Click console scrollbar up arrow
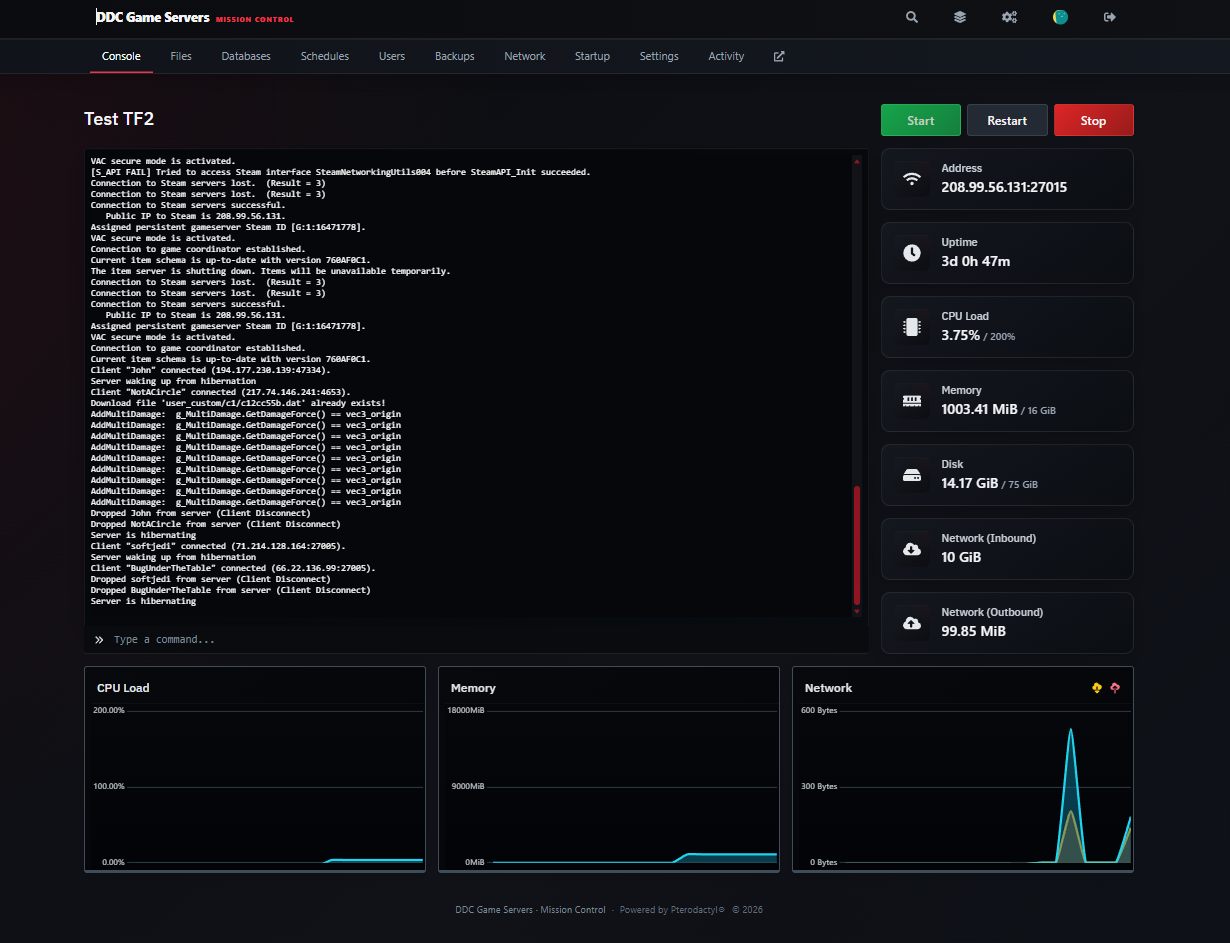1230x943 pixels. (x=857, y=160)
